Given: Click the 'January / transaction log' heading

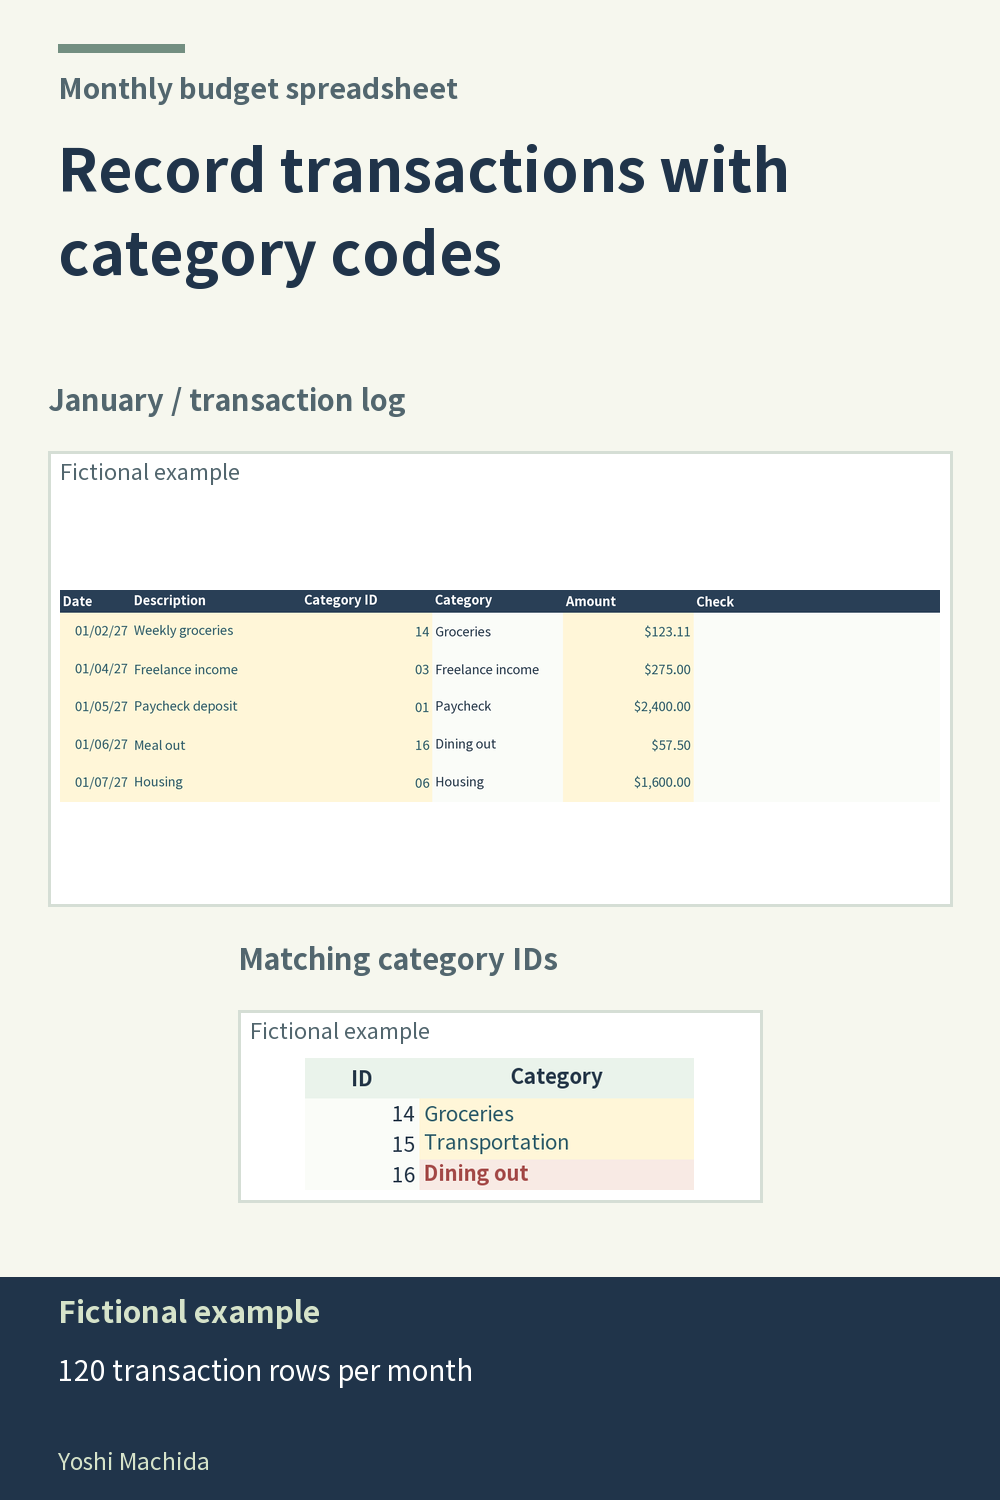Looking at the screenshot, I should 227,400.
